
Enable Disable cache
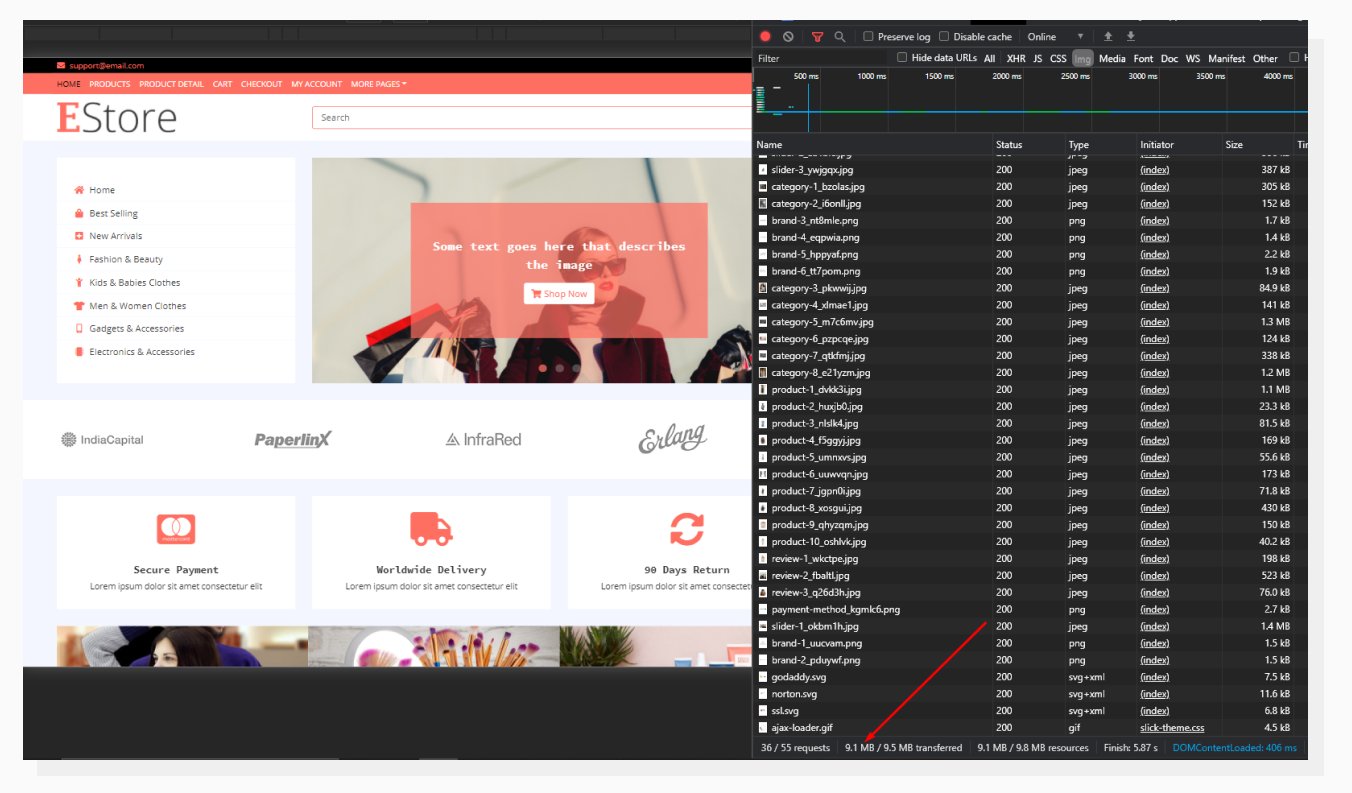pos(945,36)
